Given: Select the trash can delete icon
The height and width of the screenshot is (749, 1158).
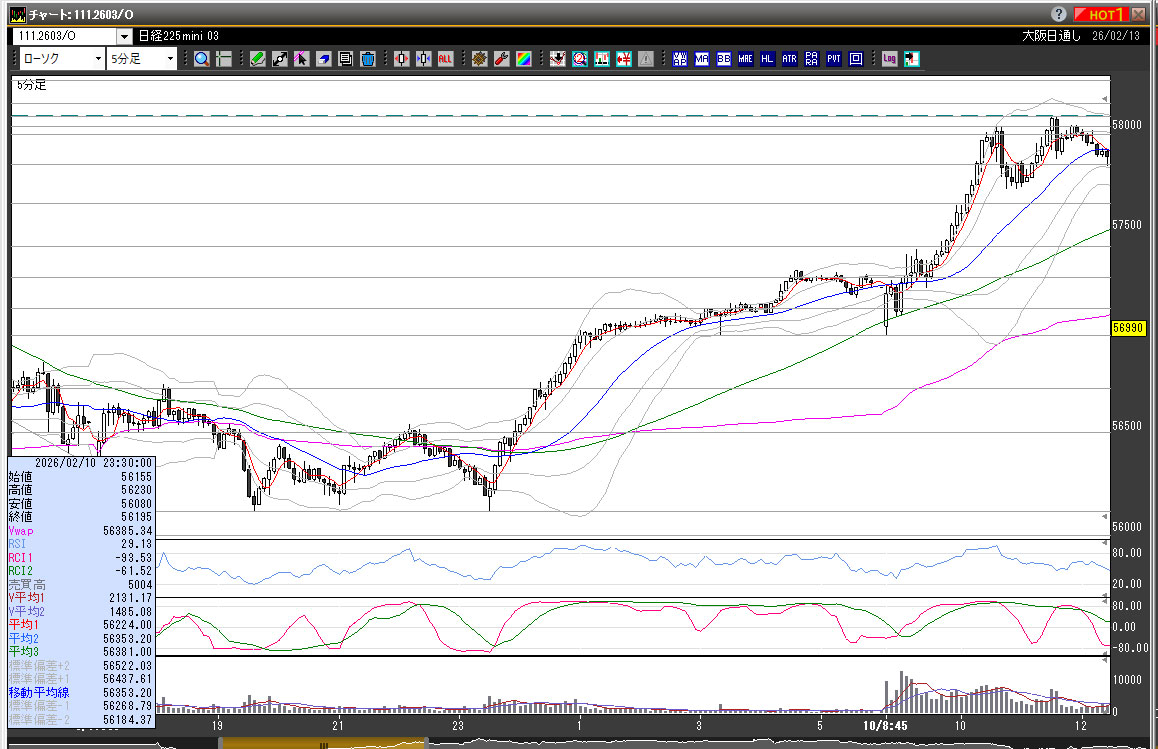Looking at the screenshot, I should [x=367, y=59].
